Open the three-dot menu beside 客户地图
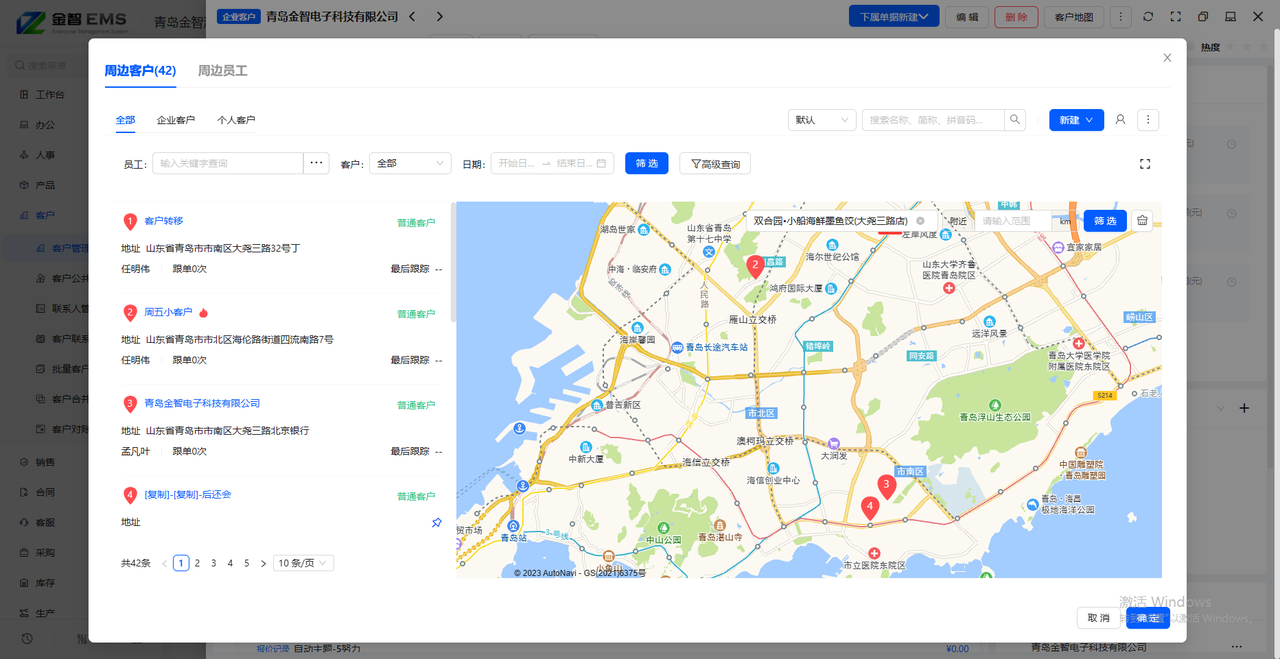 pyautogui.click(x=1121, y=17)
